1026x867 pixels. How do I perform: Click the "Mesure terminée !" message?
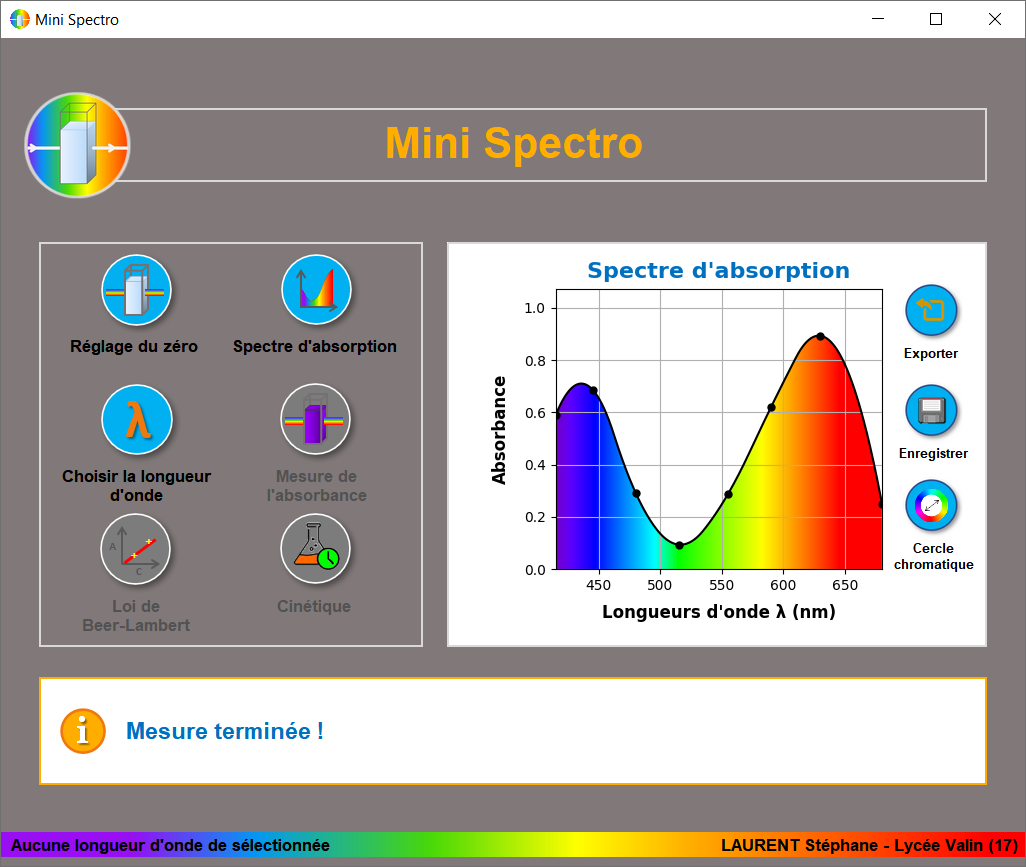click(225, 731)
